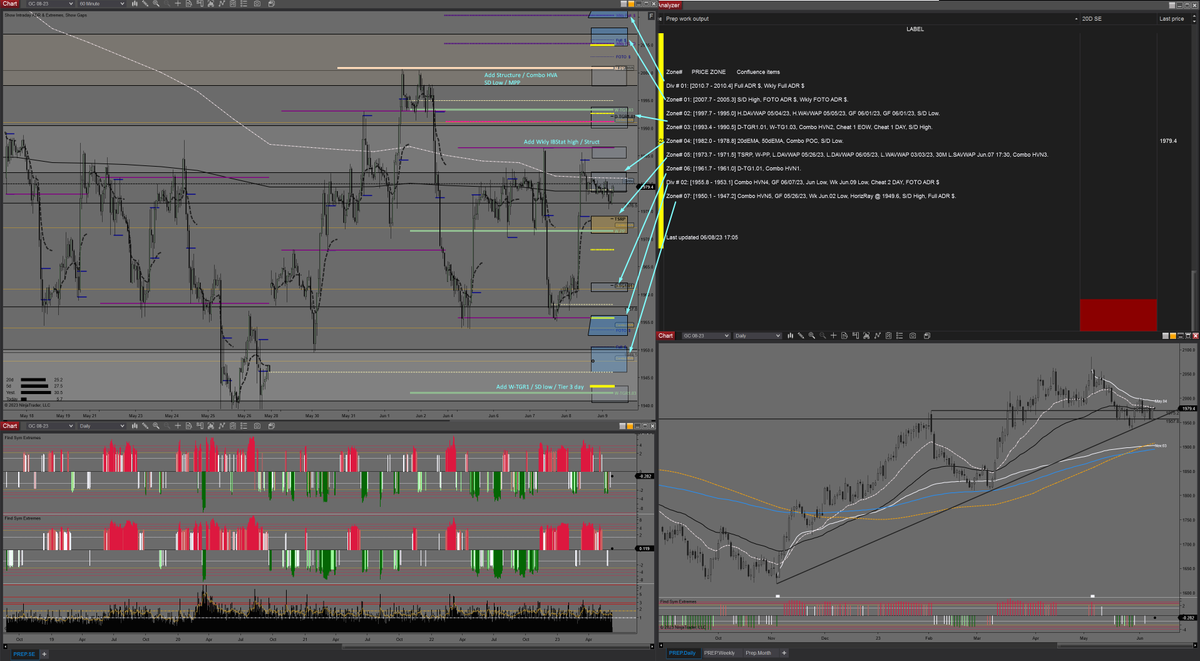Switch to the PREP:Daily tab

point(683,654)
